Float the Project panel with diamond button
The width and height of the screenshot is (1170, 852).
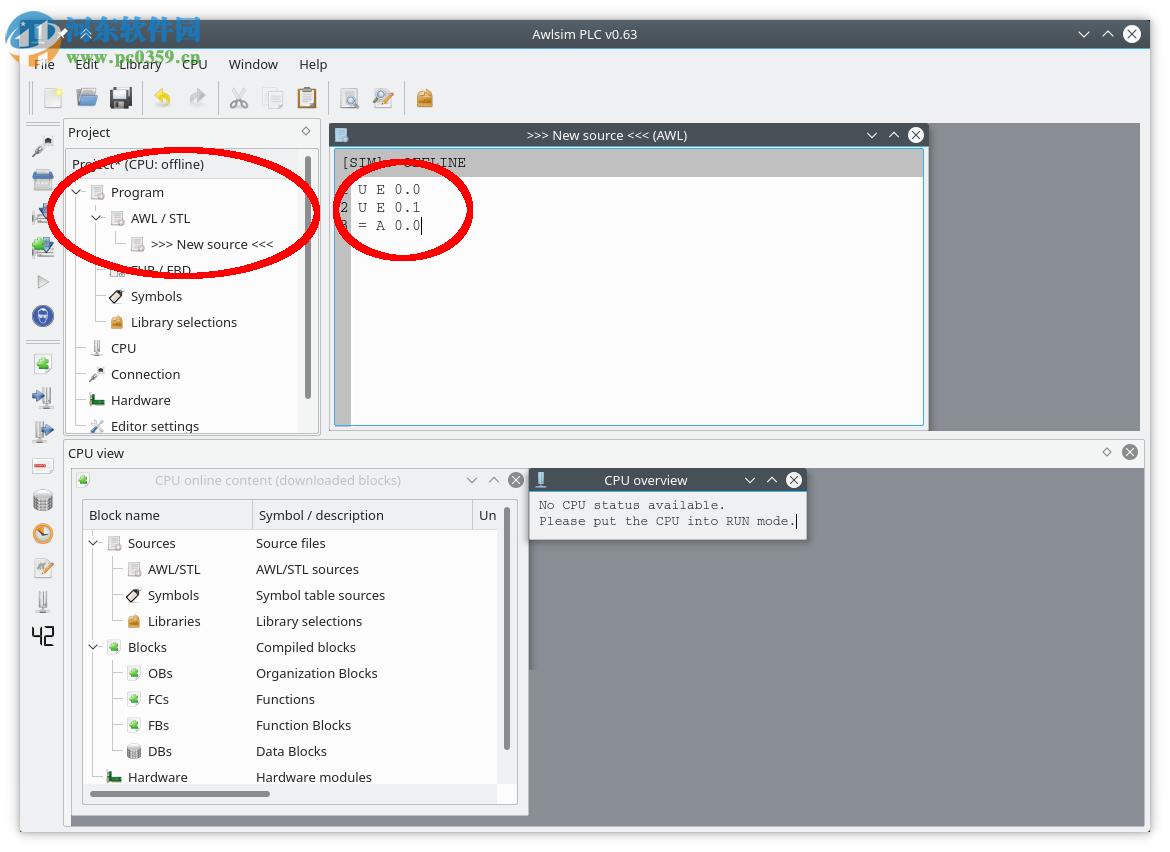click(306, 131)
